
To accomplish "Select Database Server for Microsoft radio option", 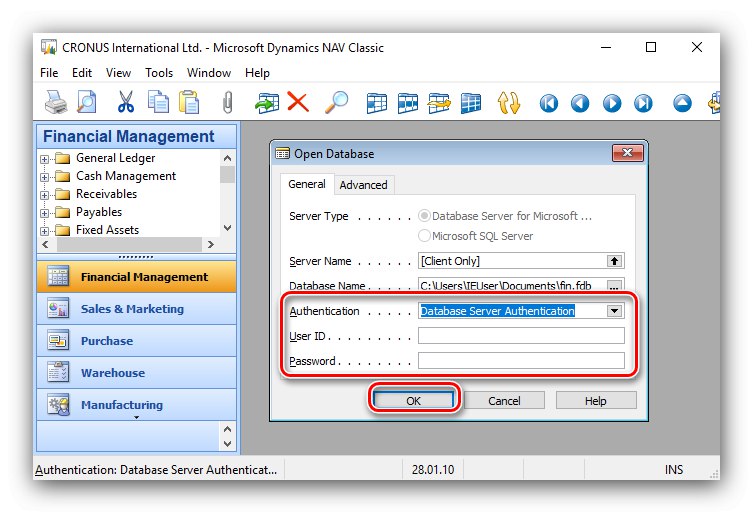I will pos(424,216).
